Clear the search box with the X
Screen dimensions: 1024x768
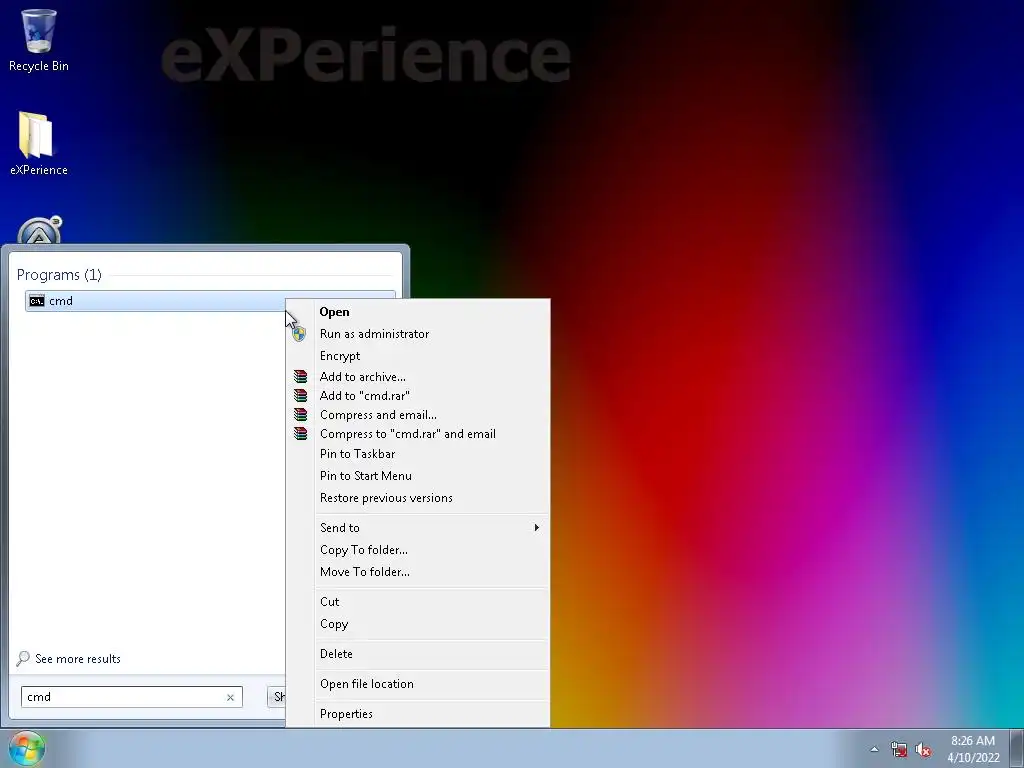231,697
